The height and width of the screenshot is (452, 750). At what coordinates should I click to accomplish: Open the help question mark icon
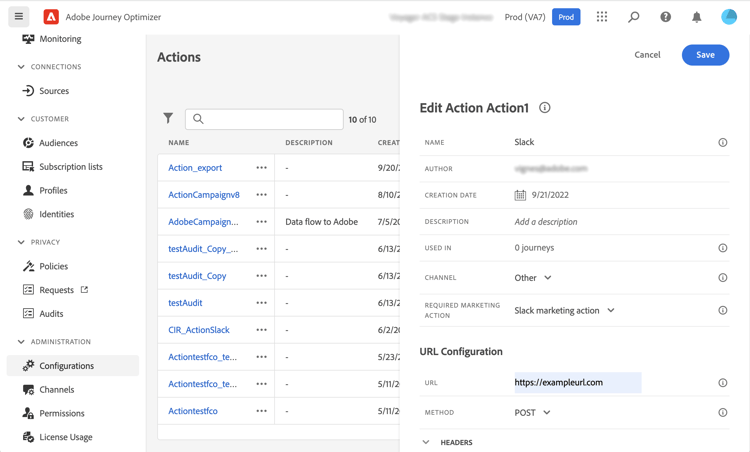[x=666, y=17]
